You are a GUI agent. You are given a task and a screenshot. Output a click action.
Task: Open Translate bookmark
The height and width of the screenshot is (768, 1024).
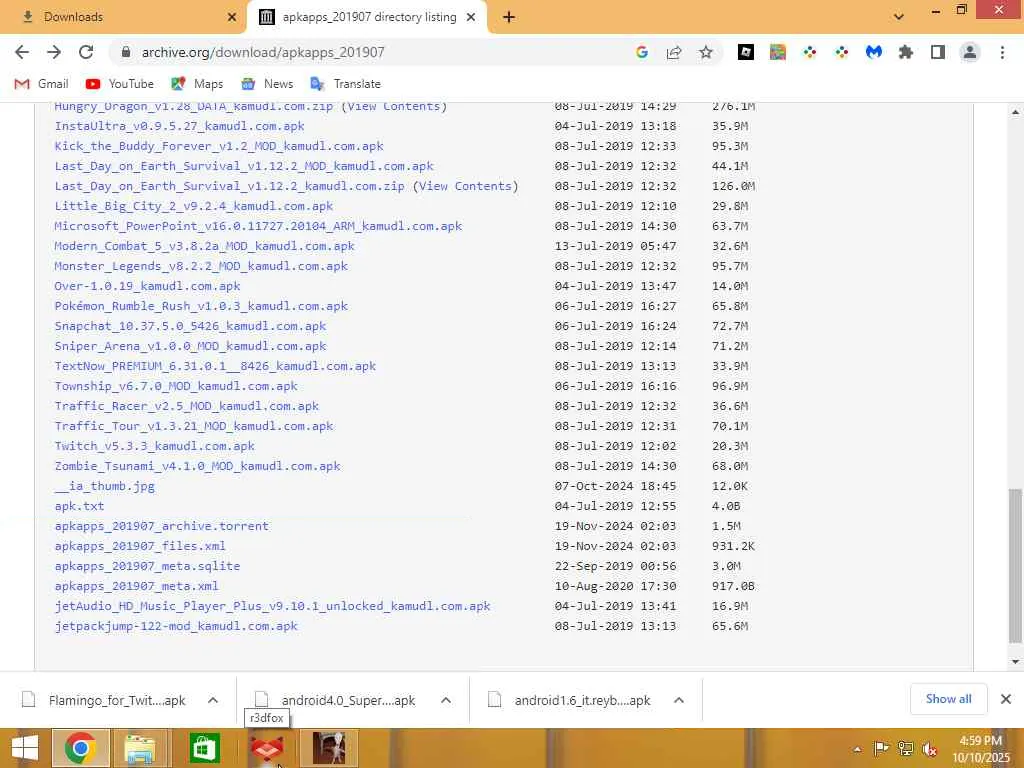(345, 84)
